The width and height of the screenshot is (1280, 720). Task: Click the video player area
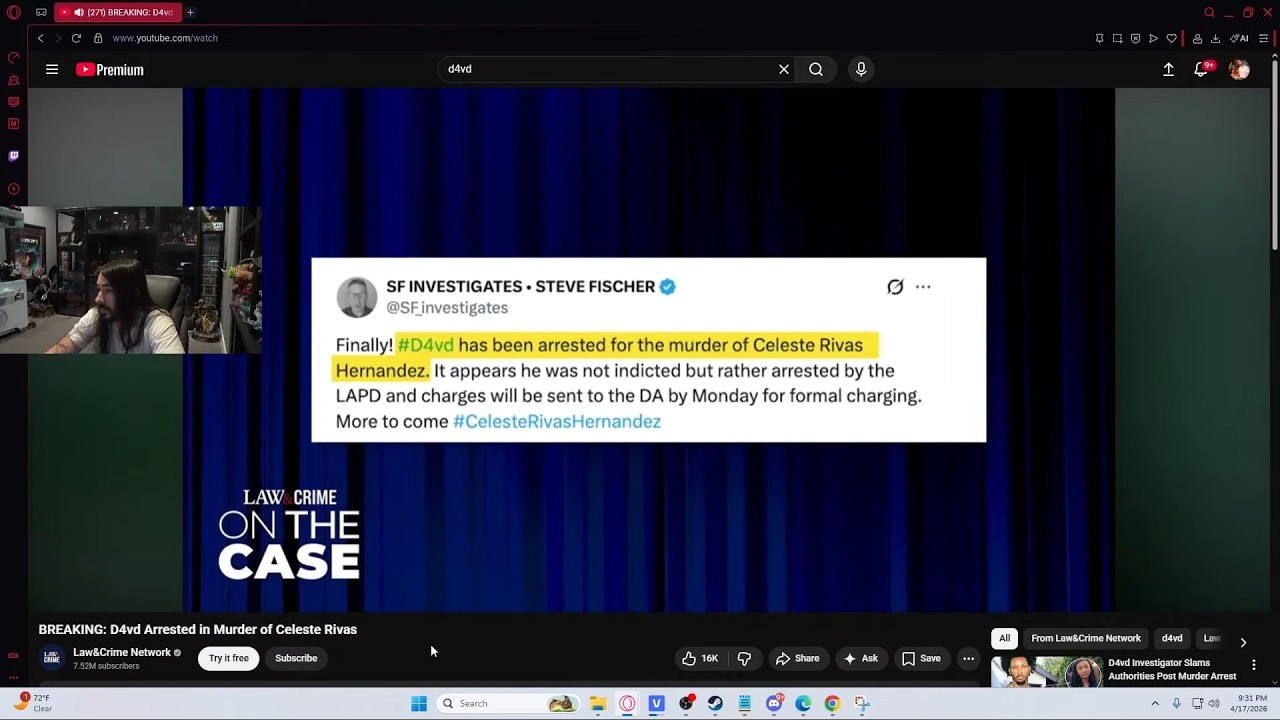pos(648,349)
